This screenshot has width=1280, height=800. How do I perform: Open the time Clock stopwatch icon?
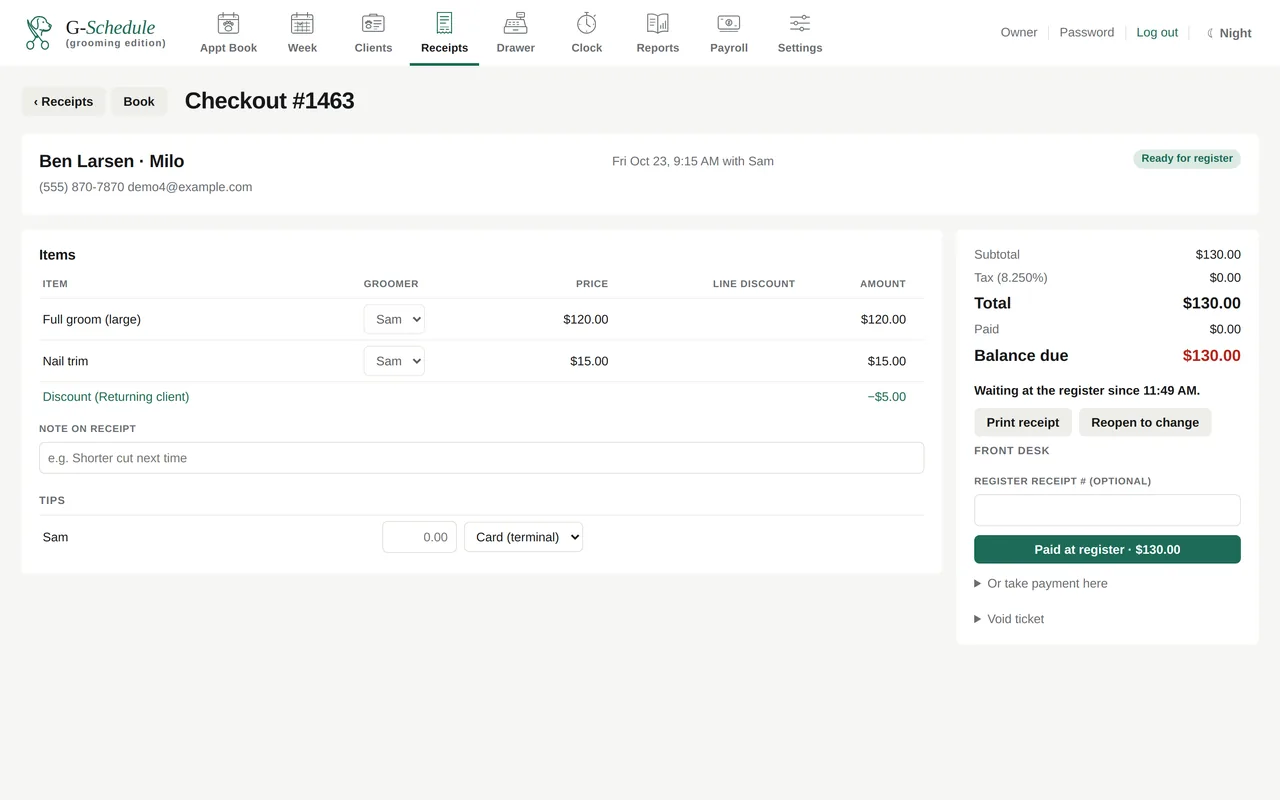coord(587,23)
